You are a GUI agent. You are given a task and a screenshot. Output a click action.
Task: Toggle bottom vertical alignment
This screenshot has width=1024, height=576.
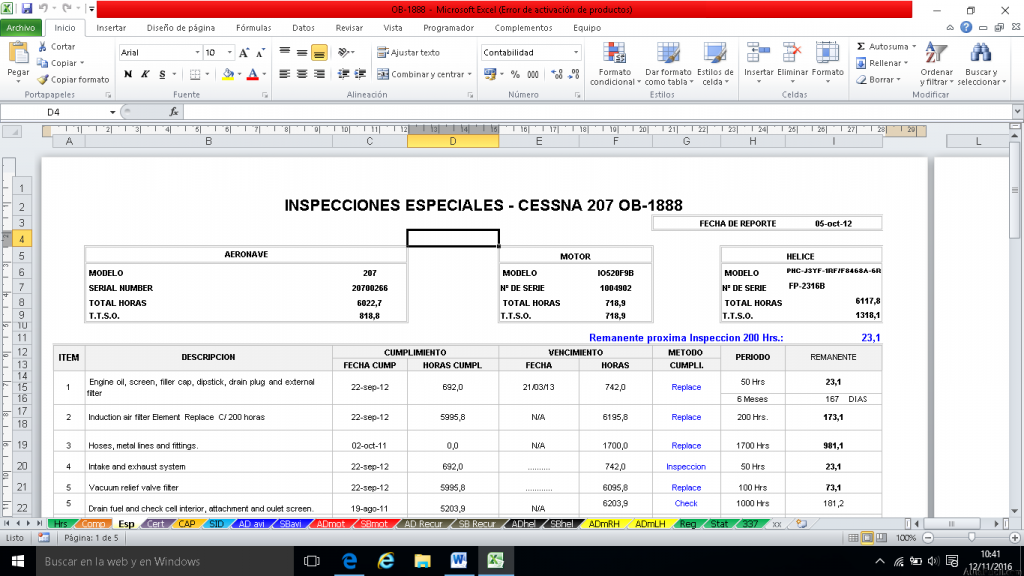coord(319,53)
